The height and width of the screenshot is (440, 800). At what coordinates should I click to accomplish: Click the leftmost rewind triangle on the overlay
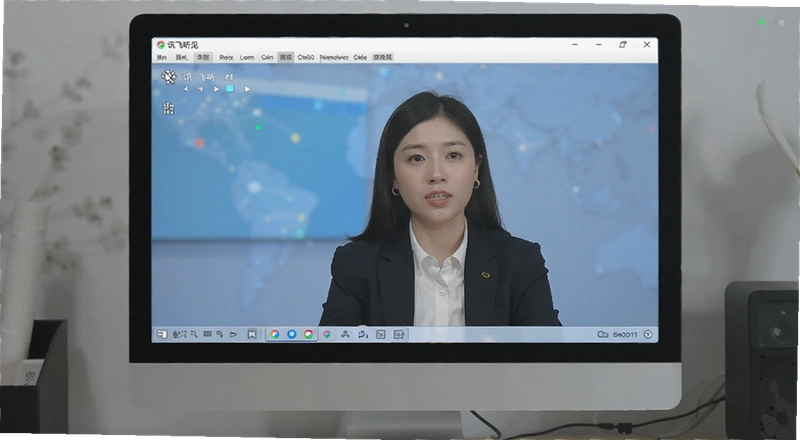pyautogui.click(x=186, y=89)
